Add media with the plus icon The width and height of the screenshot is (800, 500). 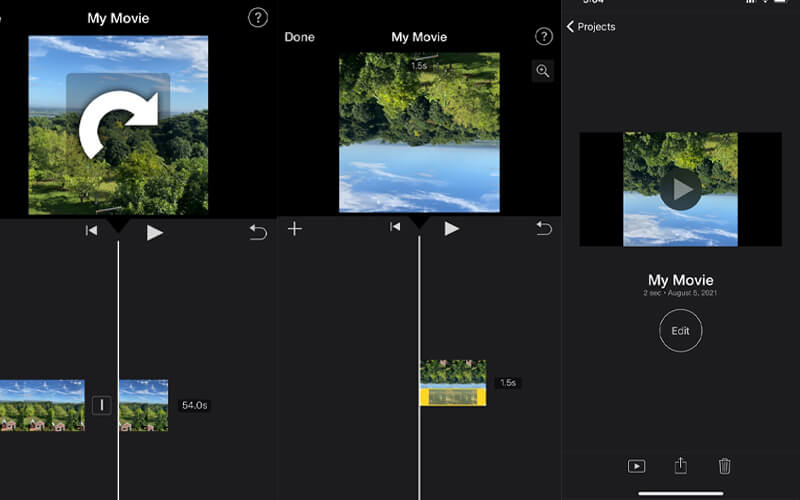point(295,229)
